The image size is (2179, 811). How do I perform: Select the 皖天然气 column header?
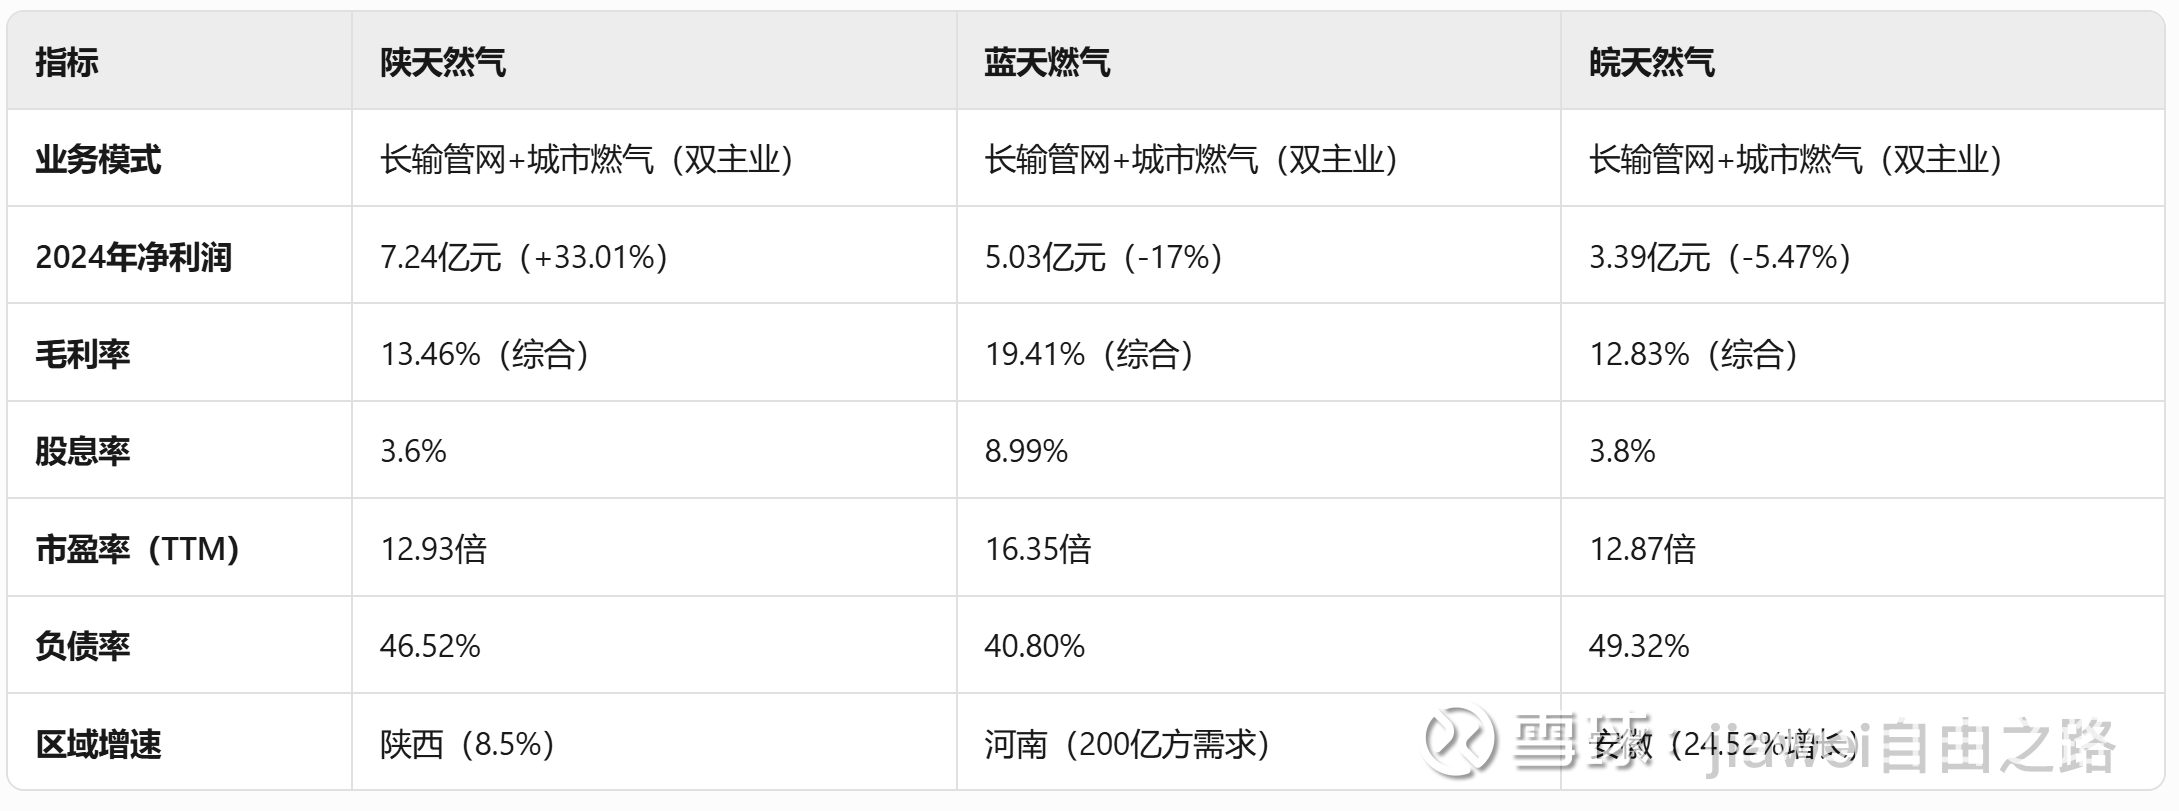click(1652, 62)
